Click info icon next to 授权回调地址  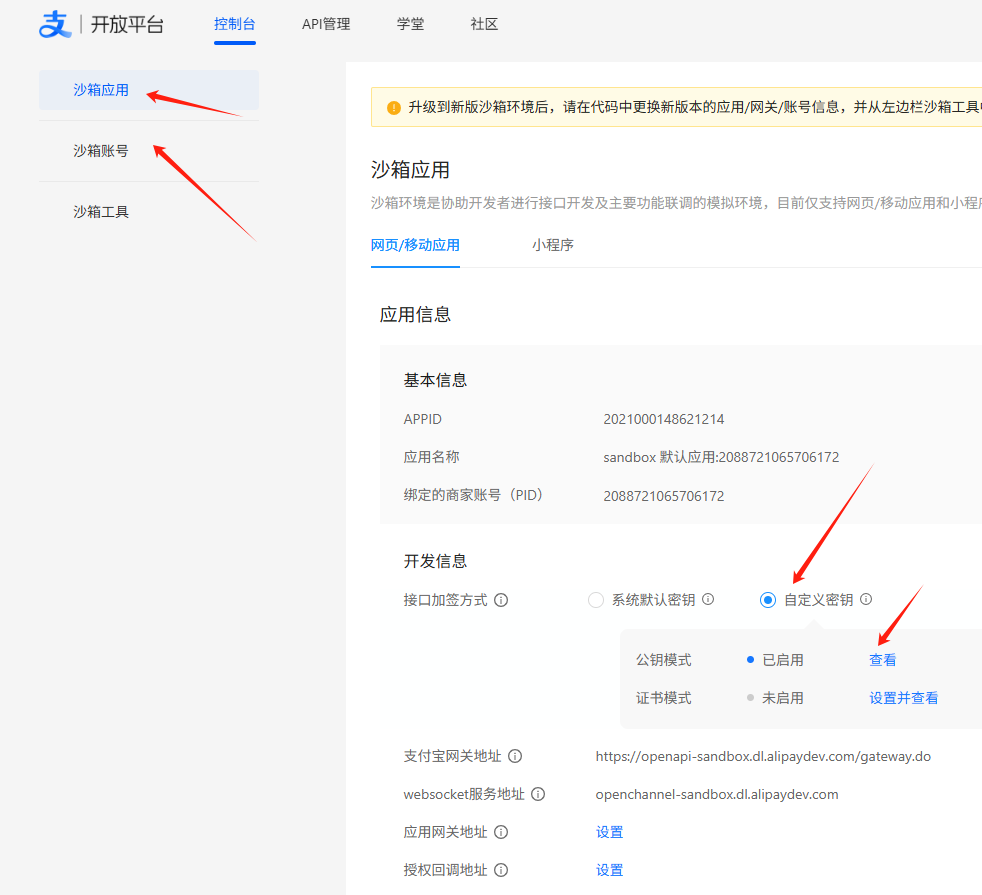501,870
